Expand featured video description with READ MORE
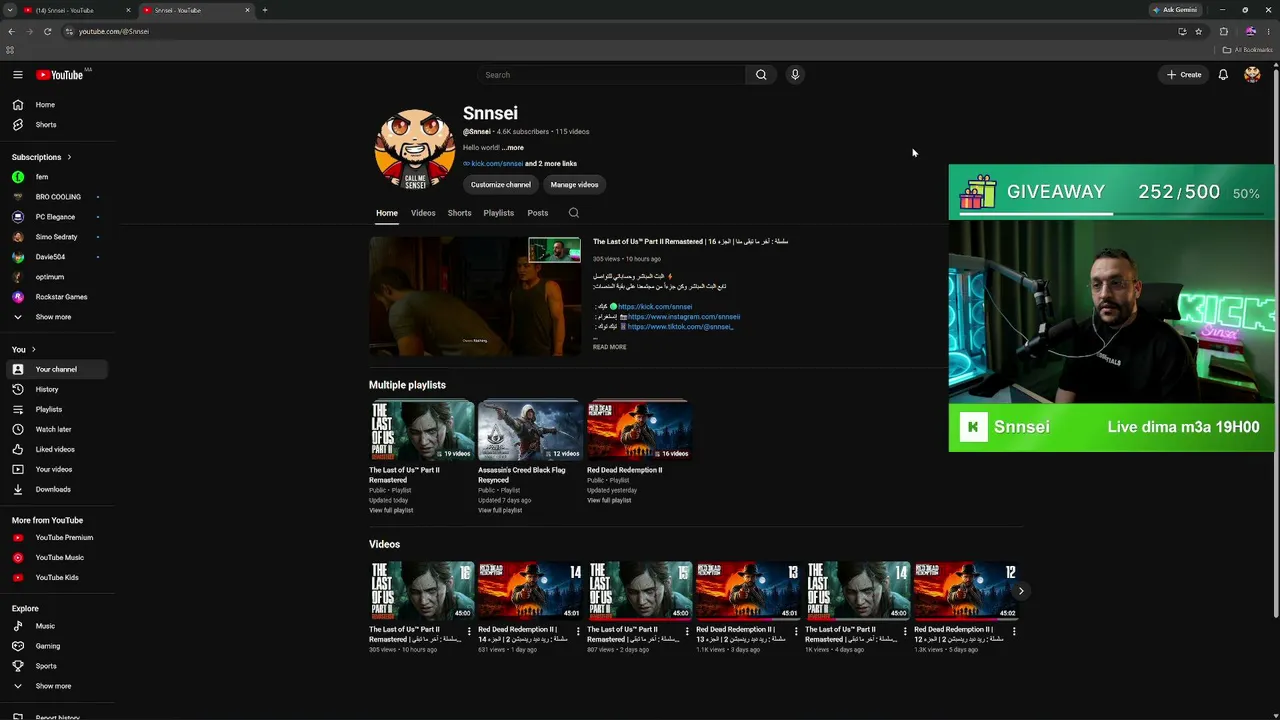The height and width of the screenshot is (720, 1280). (x=610, y=347)
